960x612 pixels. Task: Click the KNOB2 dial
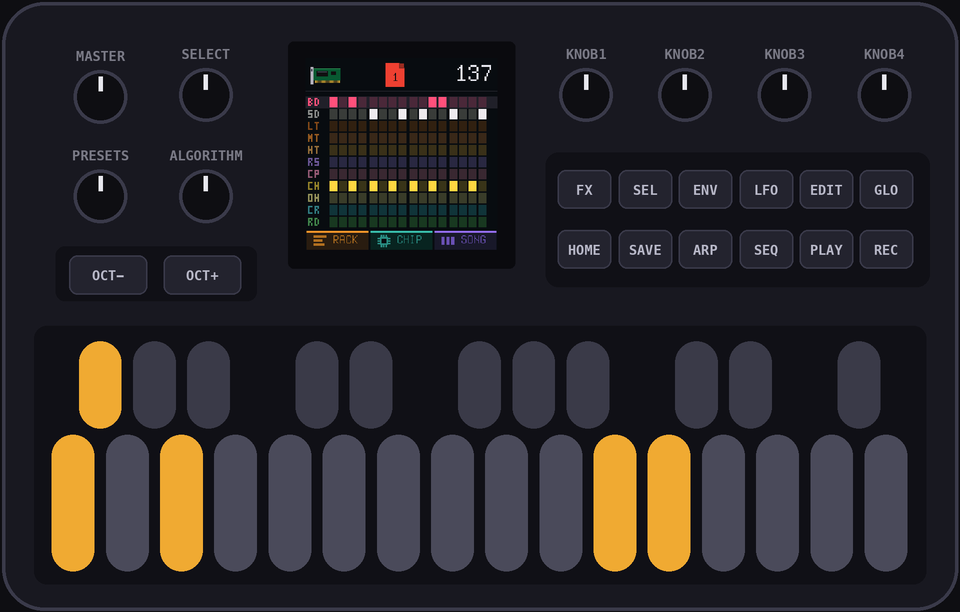(684, 95)
